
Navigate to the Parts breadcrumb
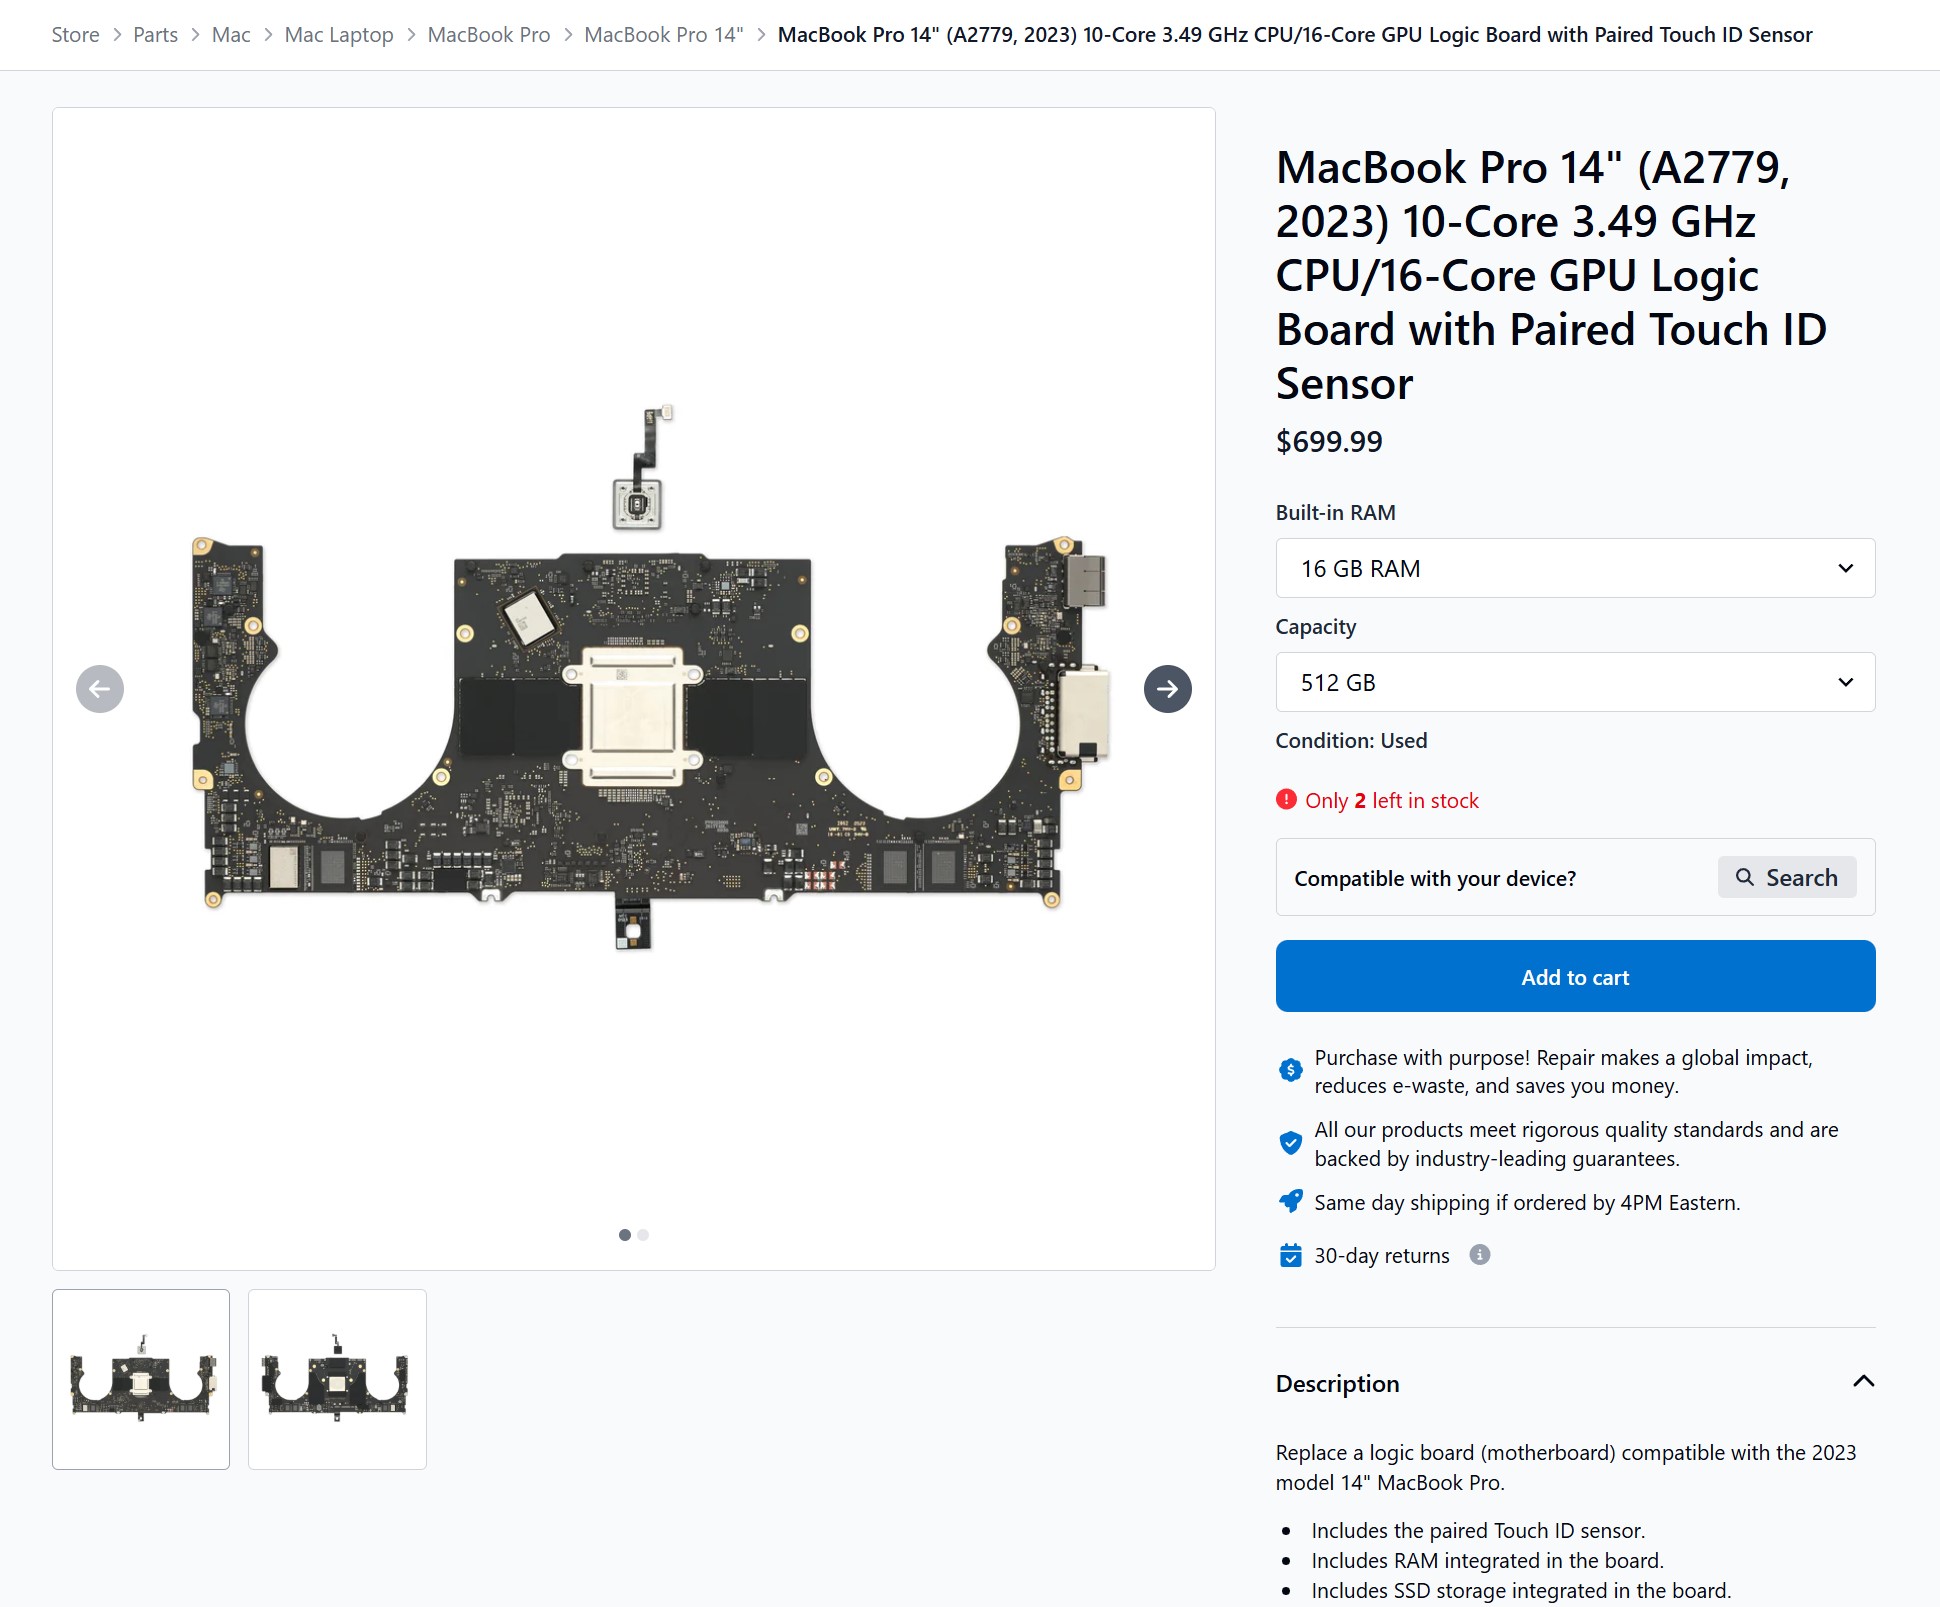[155, 33]
